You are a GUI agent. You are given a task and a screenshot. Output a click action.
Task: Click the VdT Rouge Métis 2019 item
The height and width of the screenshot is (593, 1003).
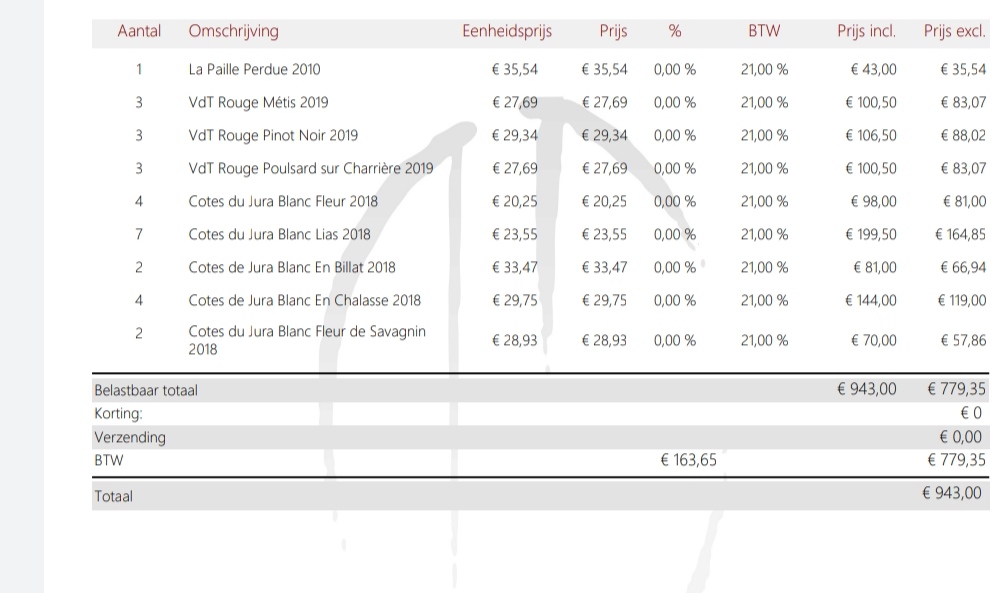pos(258,102)
